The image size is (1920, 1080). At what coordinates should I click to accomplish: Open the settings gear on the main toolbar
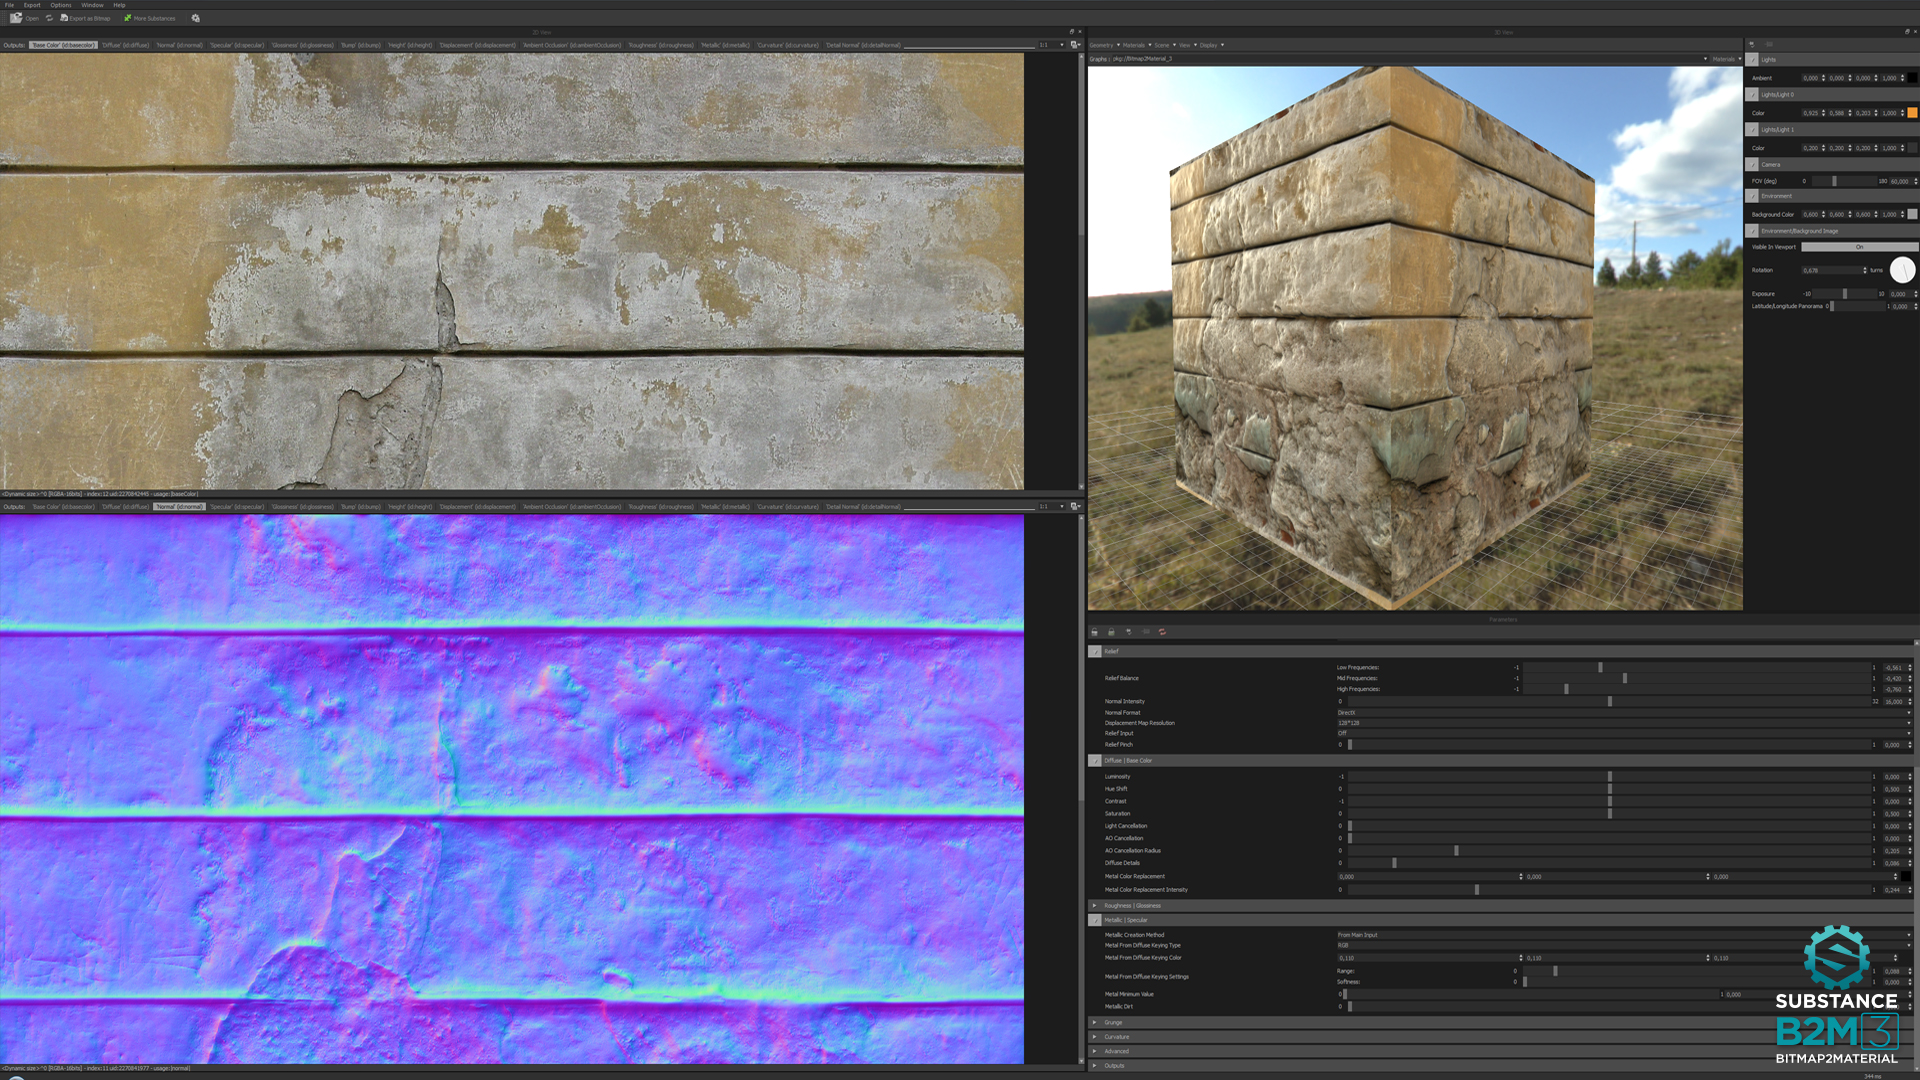(x=196, y=18)
